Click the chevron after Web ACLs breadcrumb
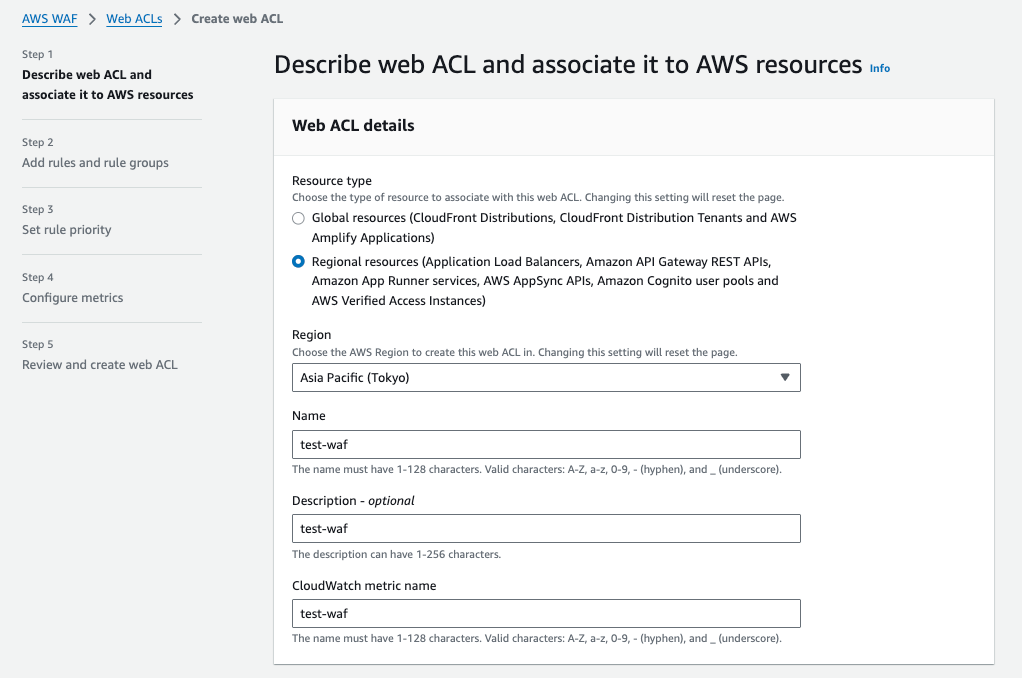This screenshot has height=678, width=1022. (177, 19)
